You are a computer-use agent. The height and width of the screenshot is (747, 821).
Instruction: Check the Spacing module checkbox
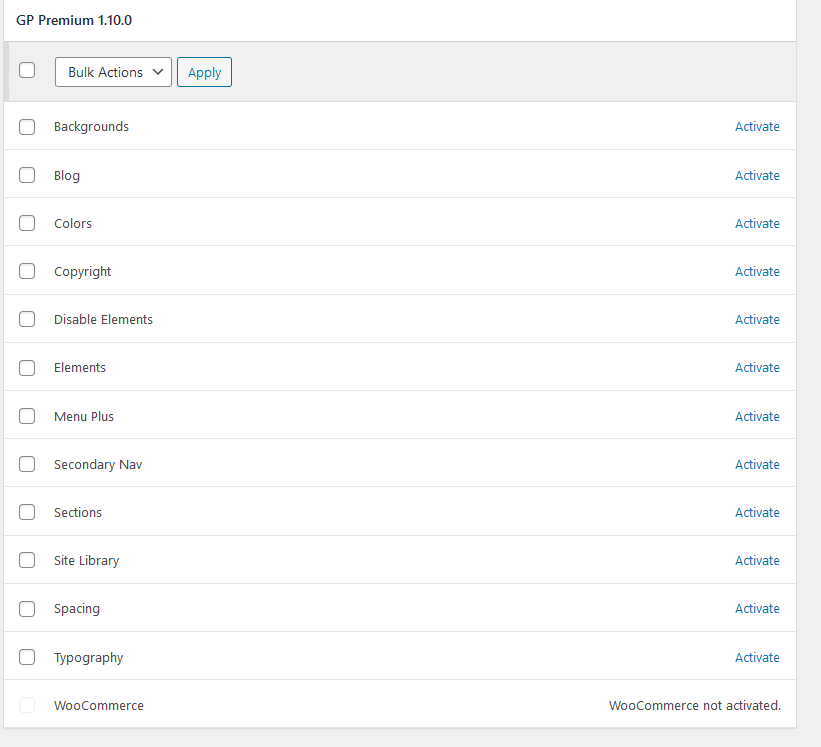(27, 608)
